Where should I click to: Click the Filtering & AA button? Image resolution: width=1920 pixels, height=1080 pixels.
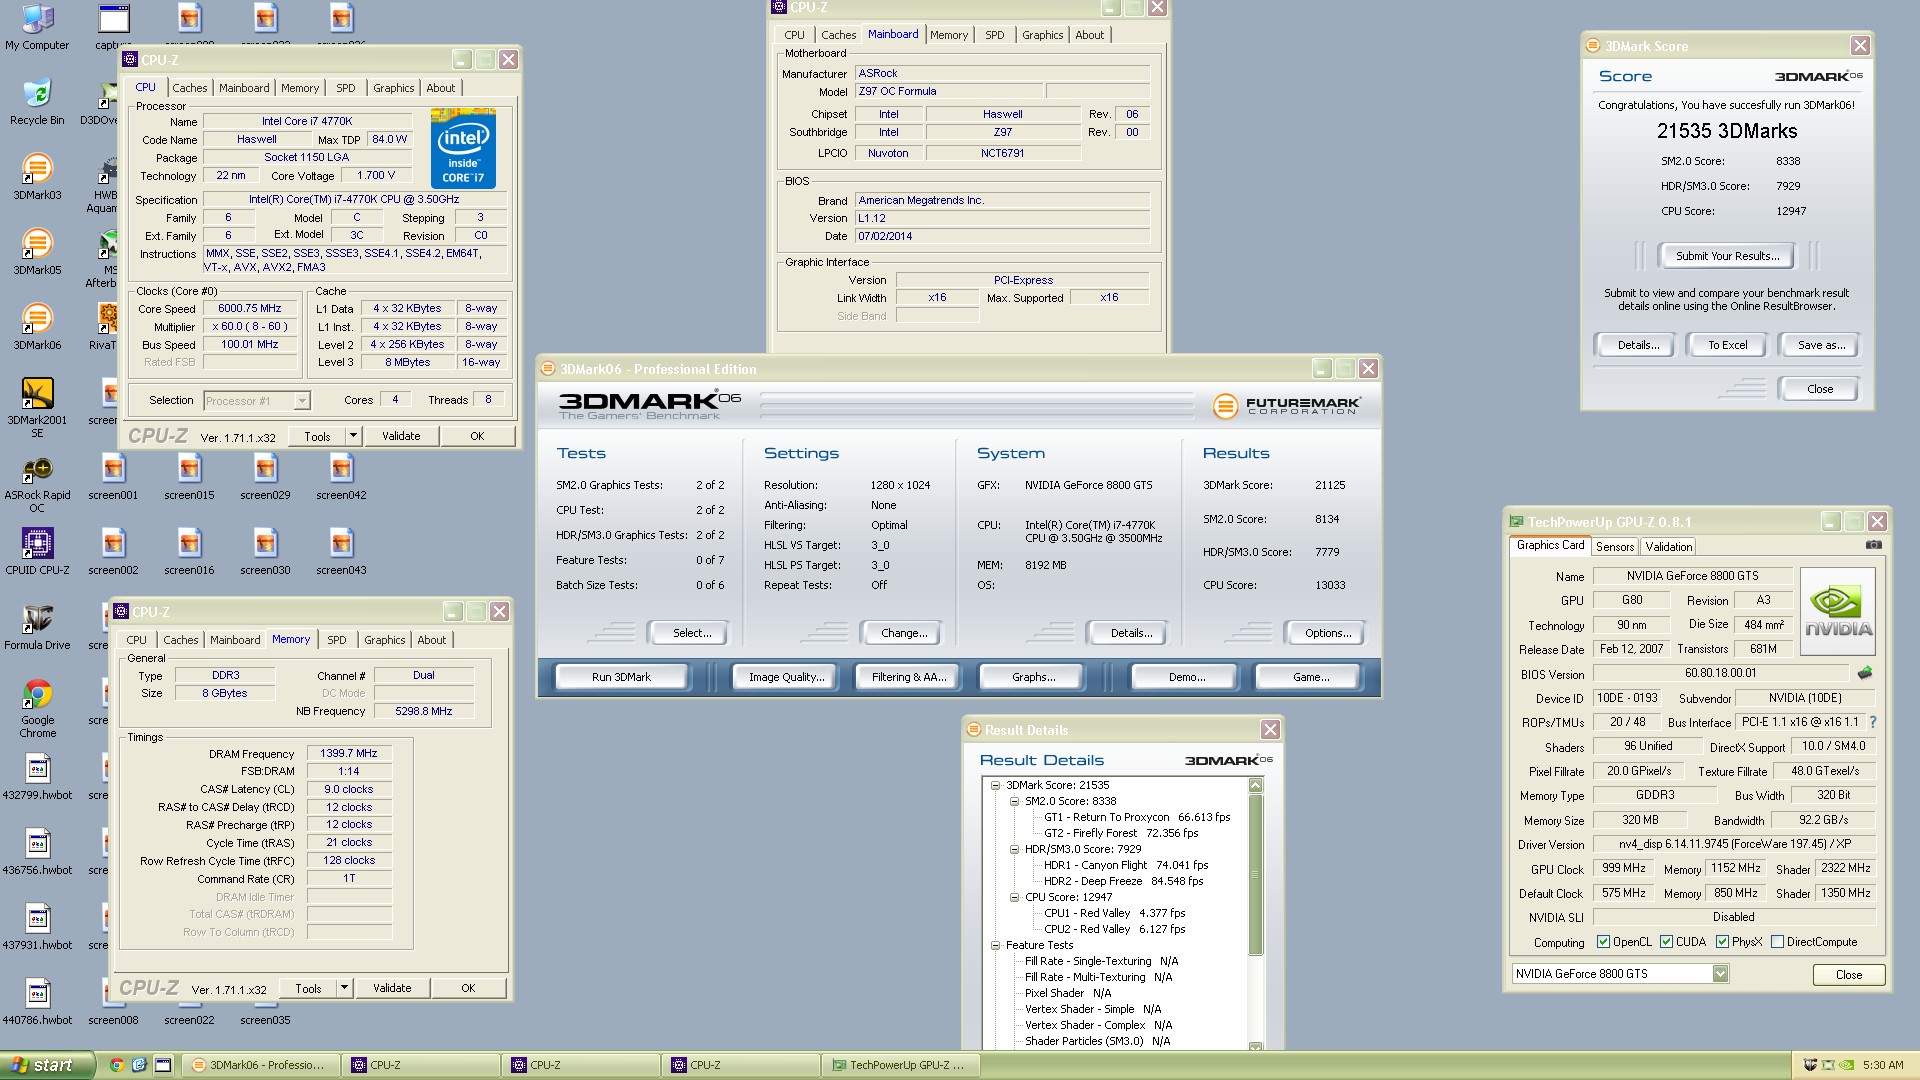[x=908, y=677]
